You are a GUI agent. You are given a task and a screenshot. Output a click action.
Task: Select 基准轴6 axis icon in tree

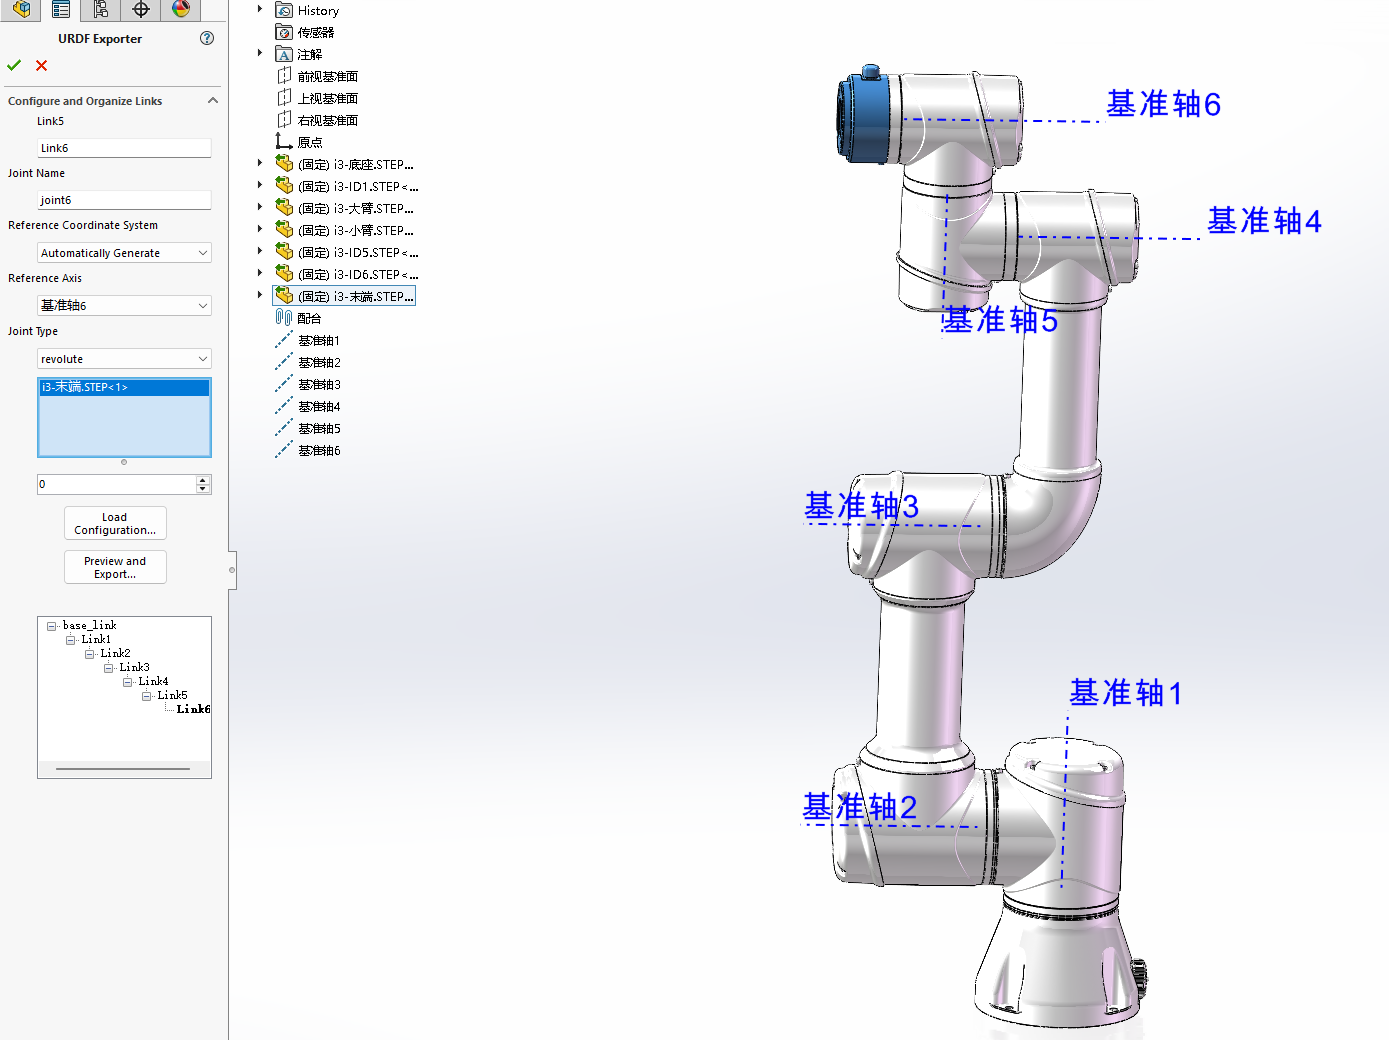point(284,450)
